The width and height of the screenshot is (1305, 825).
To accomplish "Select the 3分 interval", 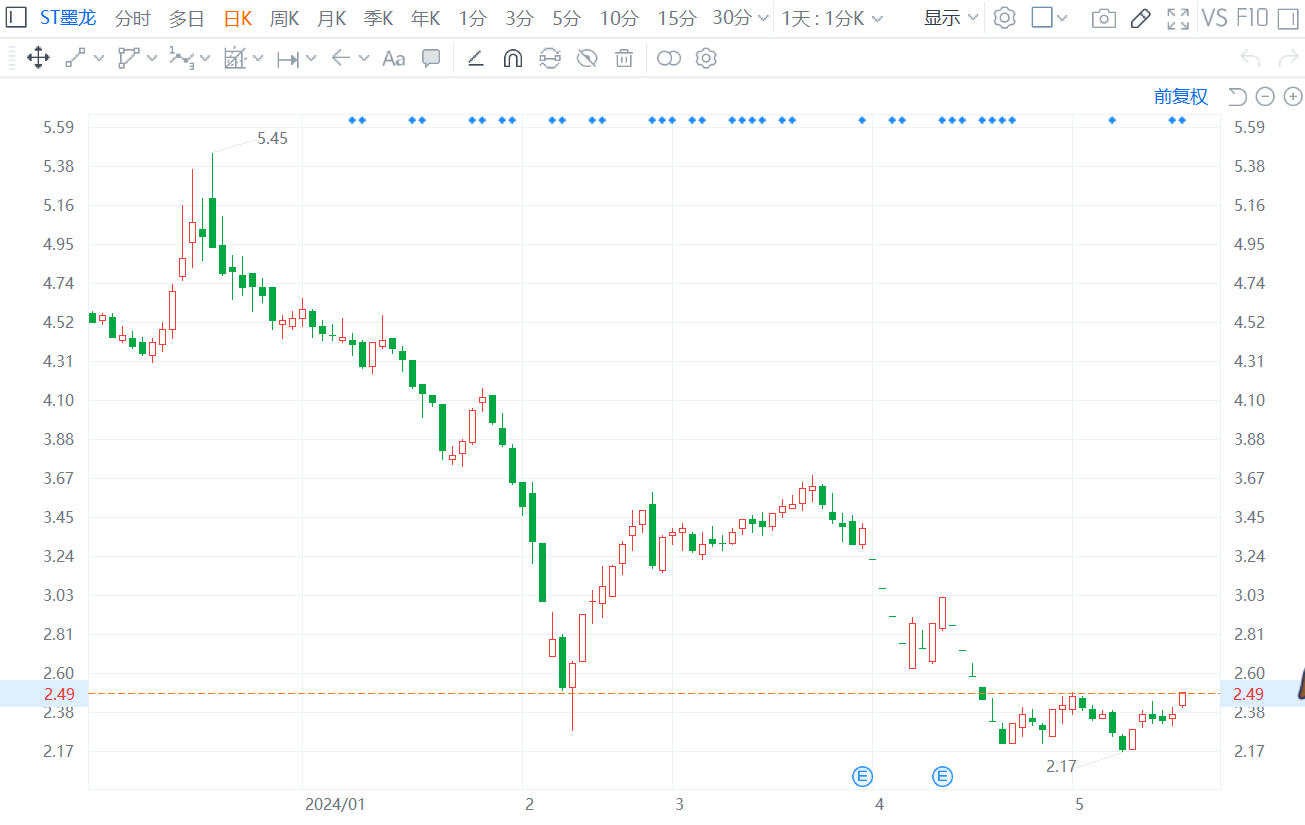I will (519, 18).
